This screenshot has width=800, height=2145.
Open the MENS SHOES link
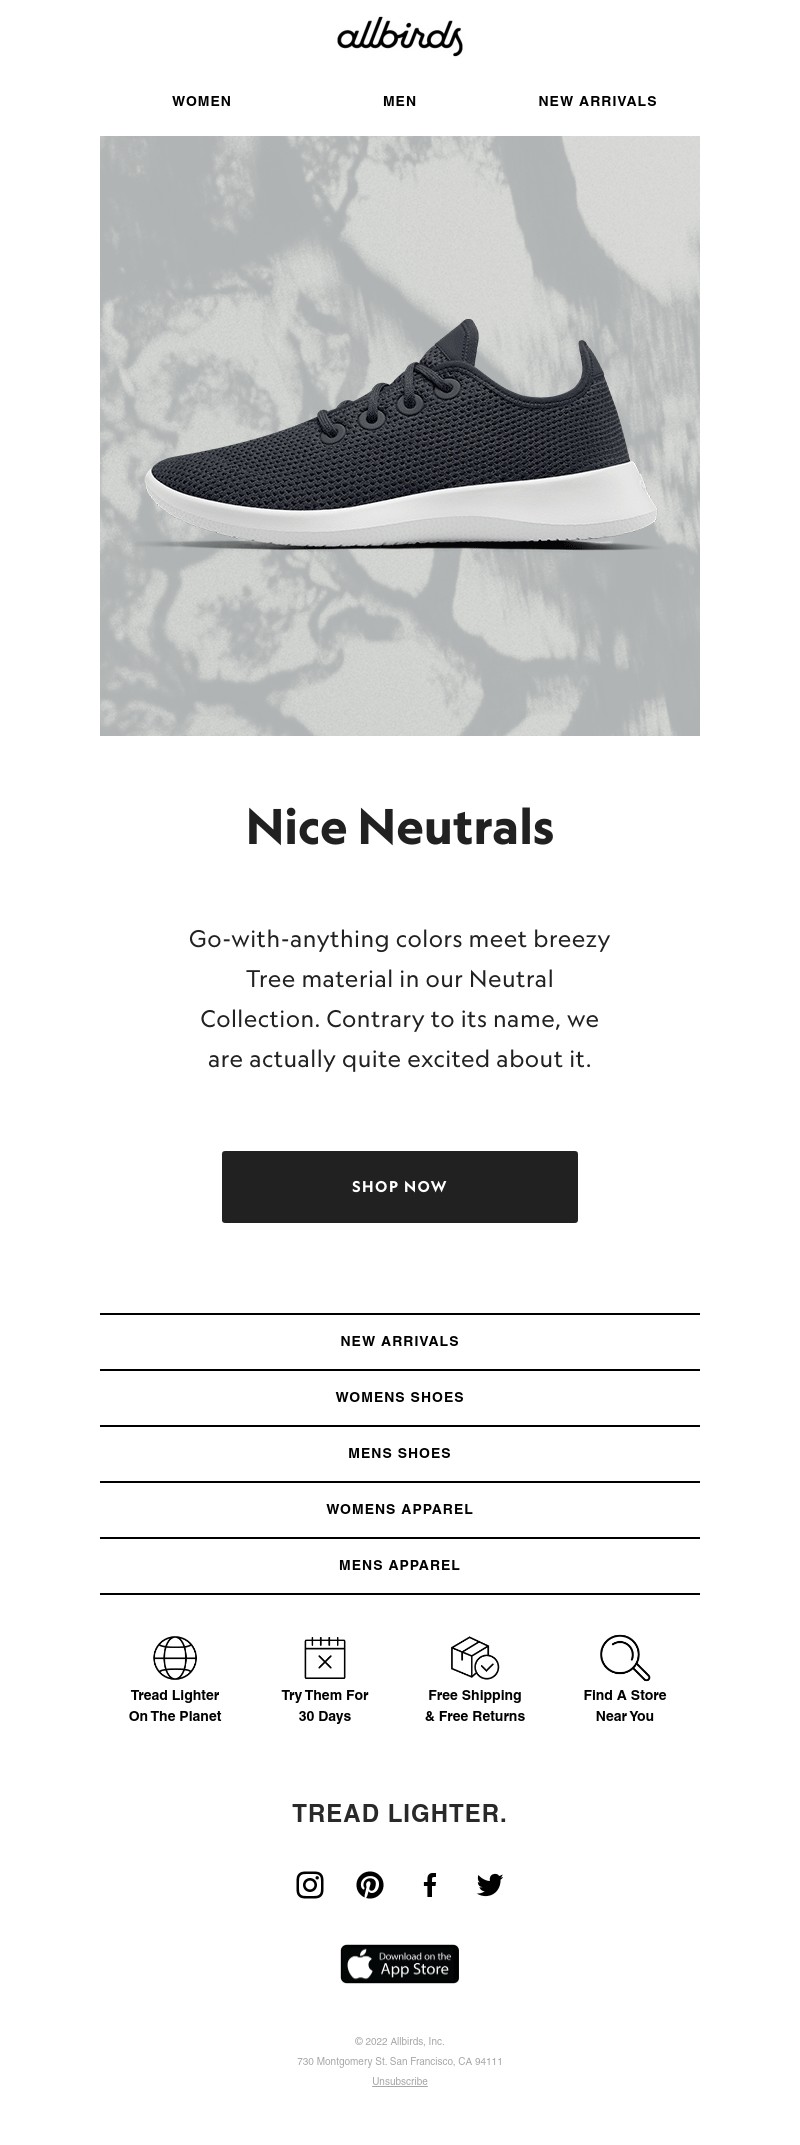(400, 1453)
